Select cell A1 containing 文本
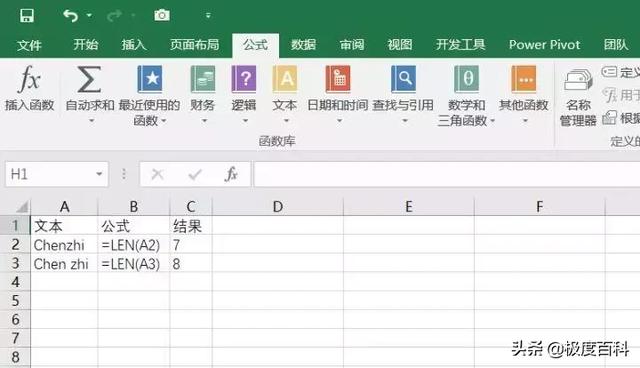Viewport: 640px width, 368px height. pyautogui.click(x=64, y=226)
